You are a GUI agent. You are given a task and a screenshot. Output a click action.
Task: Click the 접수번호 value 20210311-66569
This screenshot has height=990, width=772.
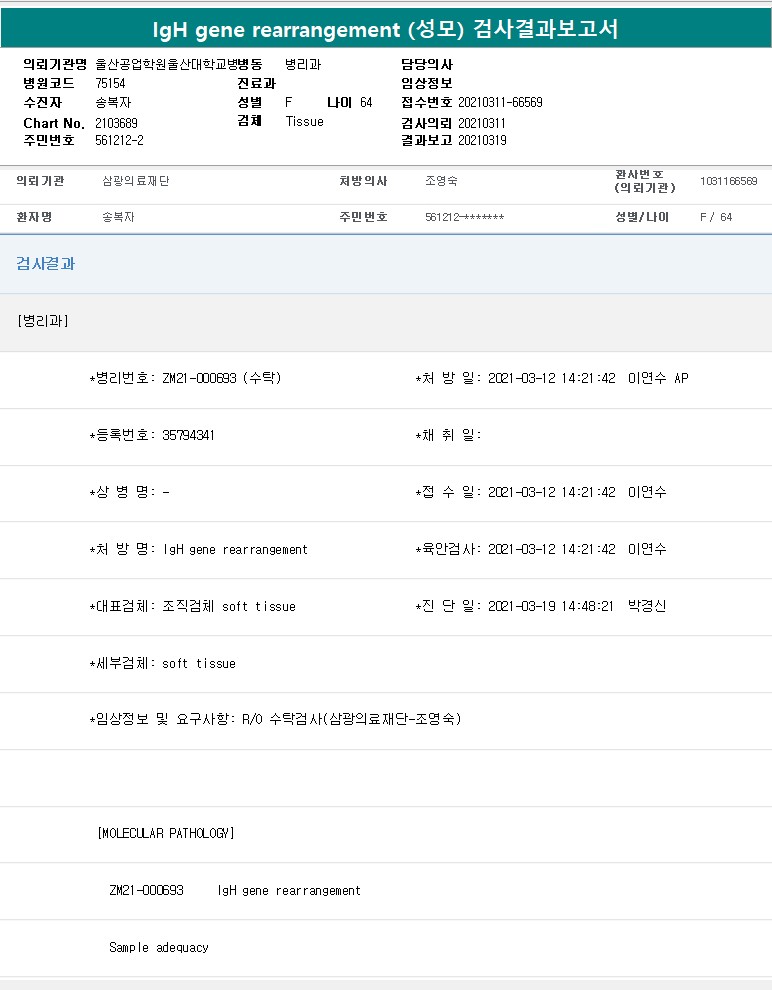500,102
